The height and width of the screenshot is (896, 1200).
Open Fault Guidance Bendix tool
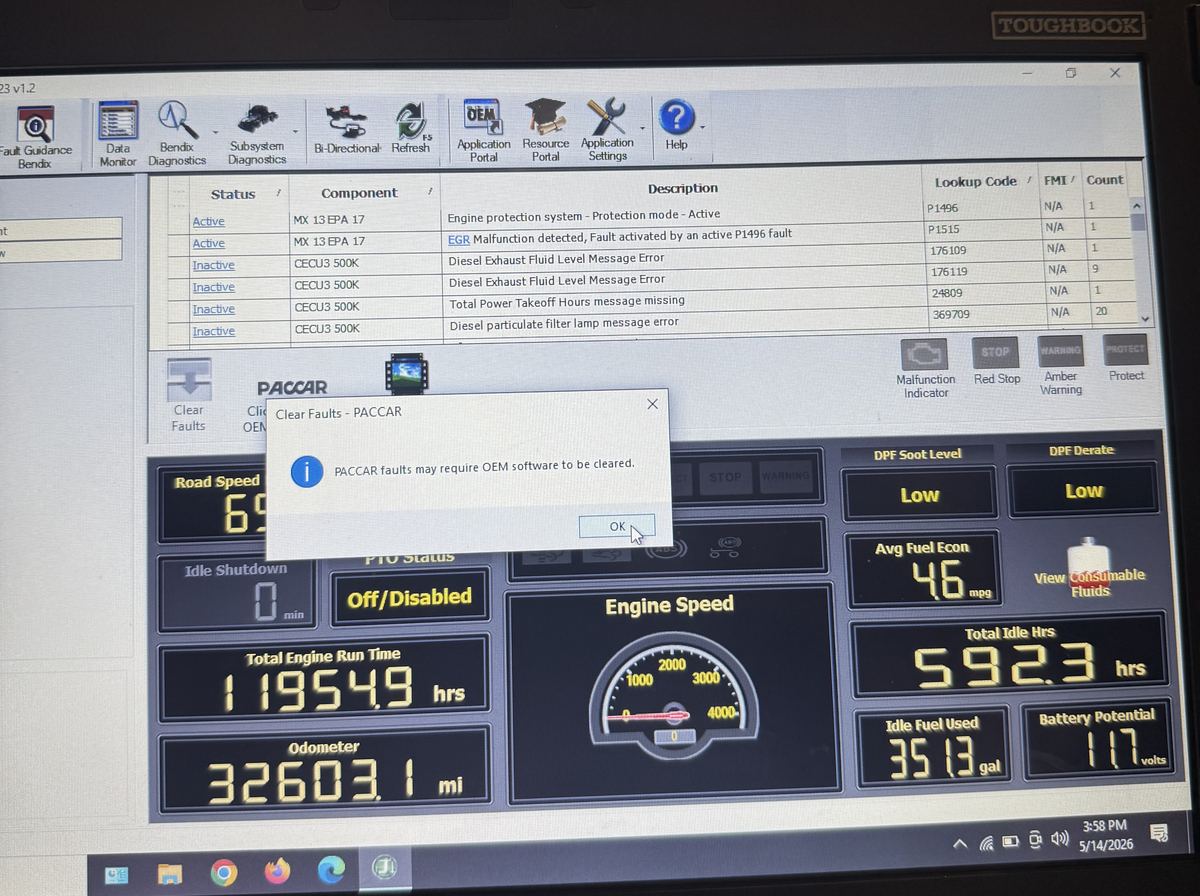(34, 138)
